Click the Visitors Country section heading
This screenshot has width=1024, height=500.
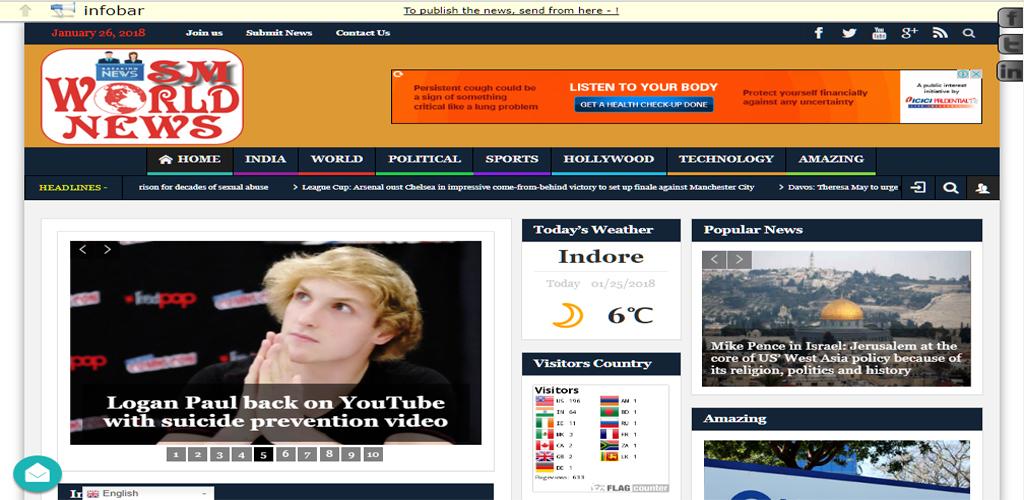[x=592, y=364]
